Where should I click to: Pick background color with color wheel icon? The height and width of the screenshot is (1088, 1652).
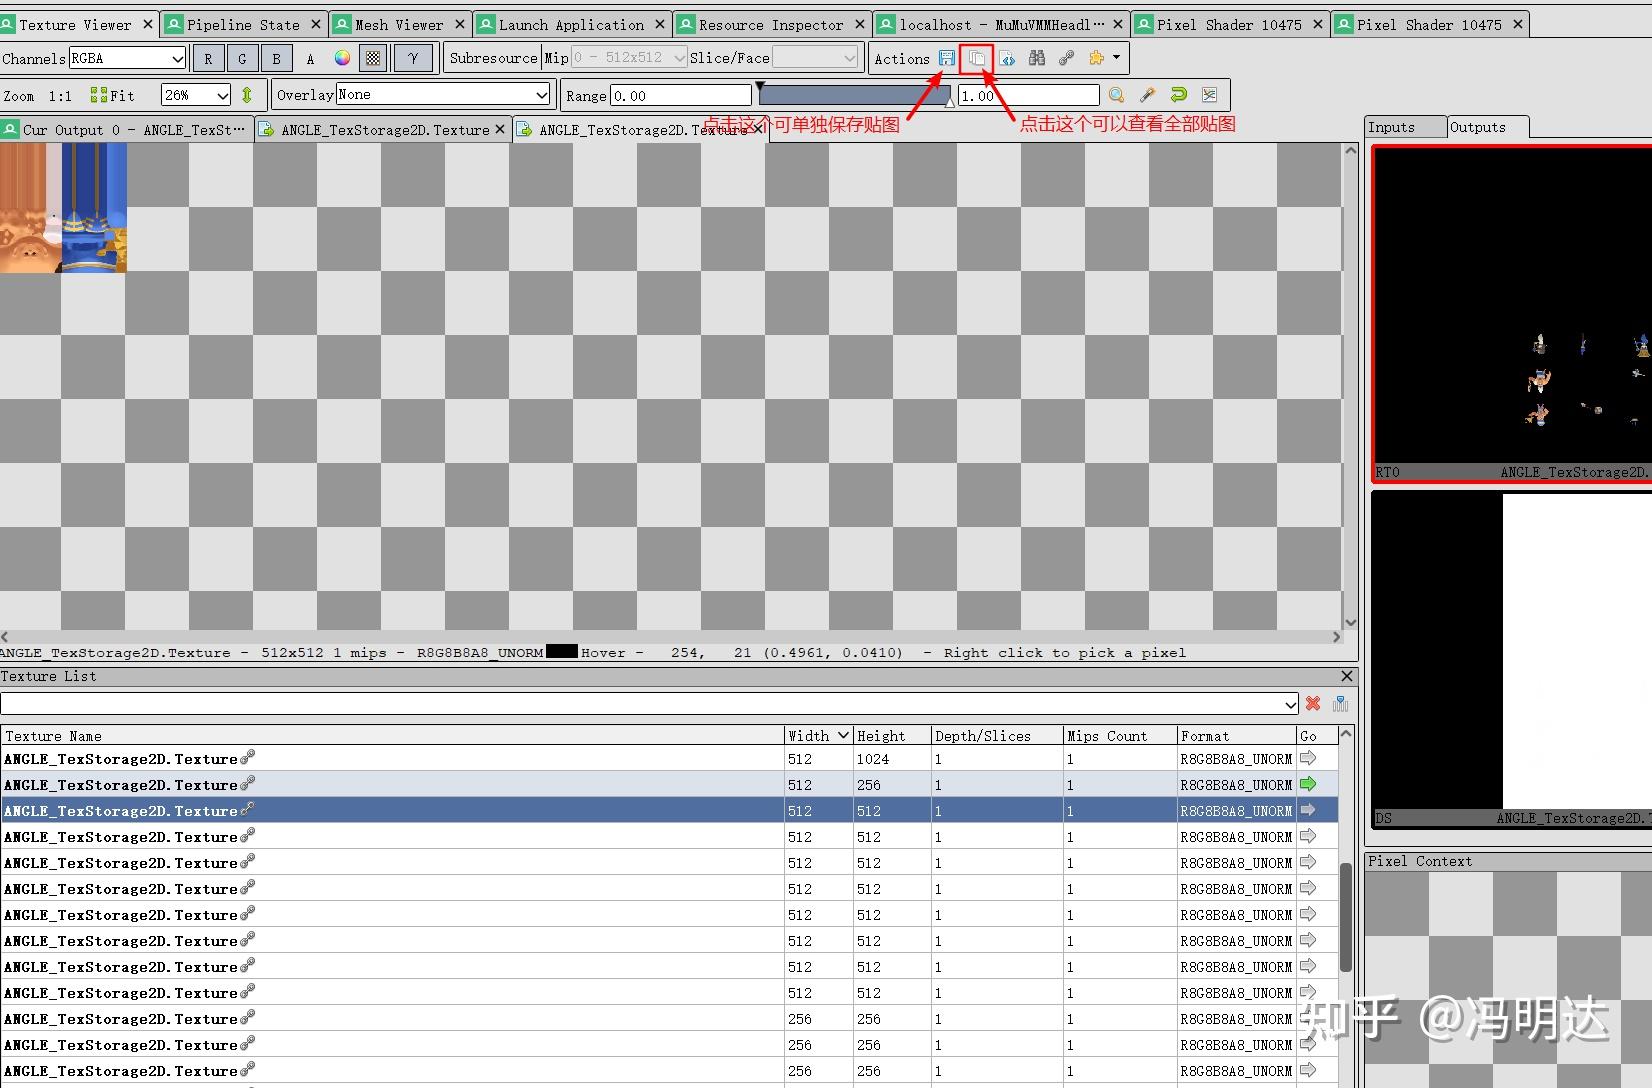coord(342,58)
